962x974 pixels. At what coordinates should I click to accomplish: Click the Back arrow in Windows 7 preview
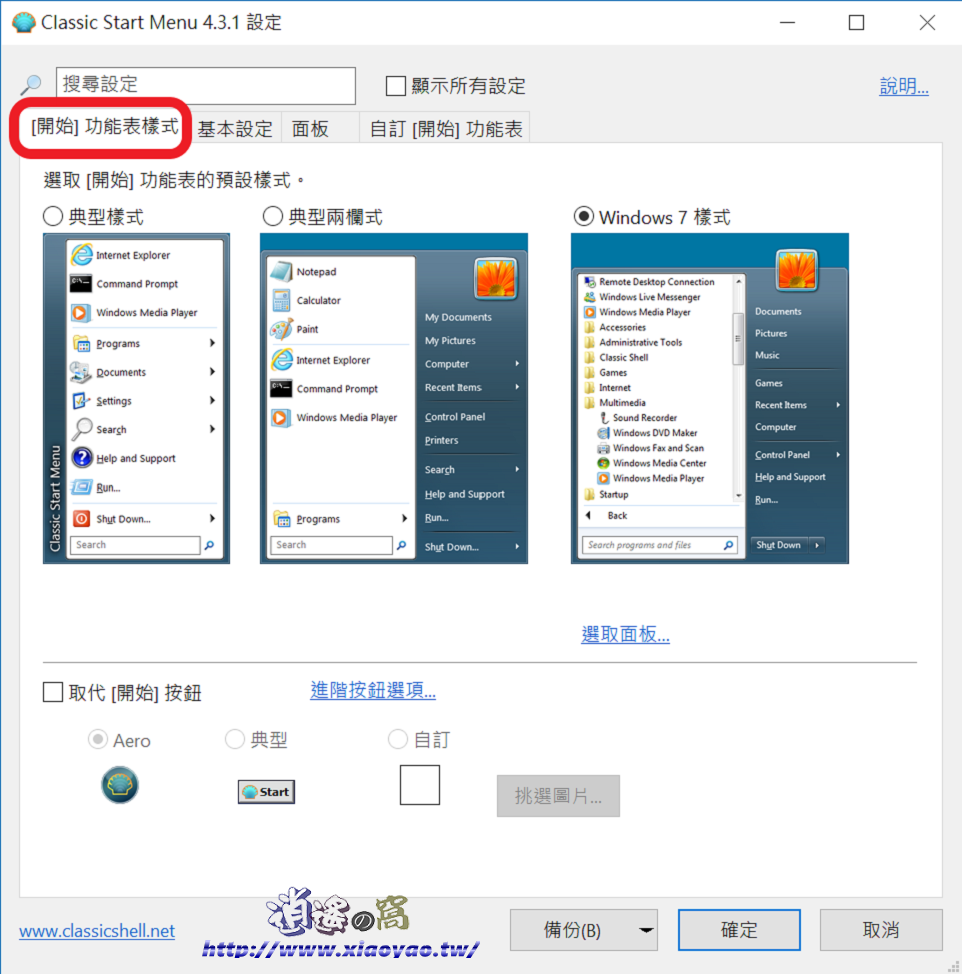pos(588,515)
